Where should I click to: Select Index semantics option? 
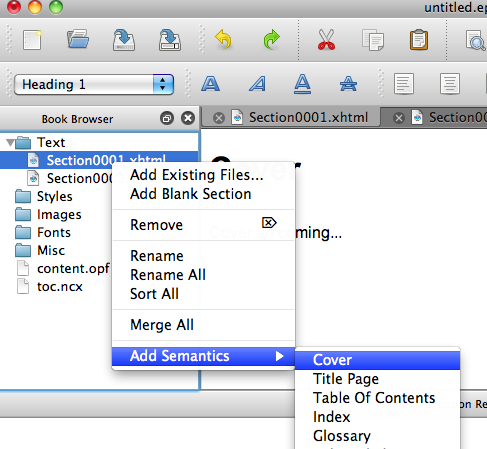pyautogui.click(x=377, y=417)
